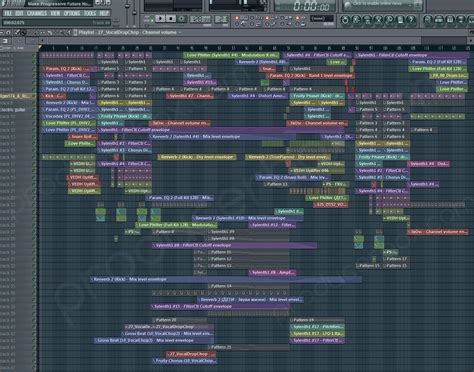
Task: Select the 'Sylenth1 #17 - LFO 1' clip
Action: point(318,334)
